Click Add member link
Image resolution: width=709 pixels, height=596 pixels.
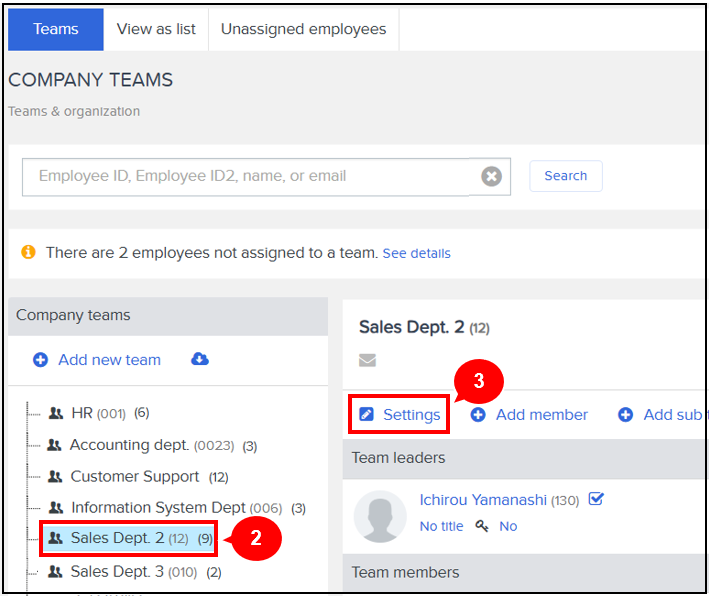click(542, 415)
